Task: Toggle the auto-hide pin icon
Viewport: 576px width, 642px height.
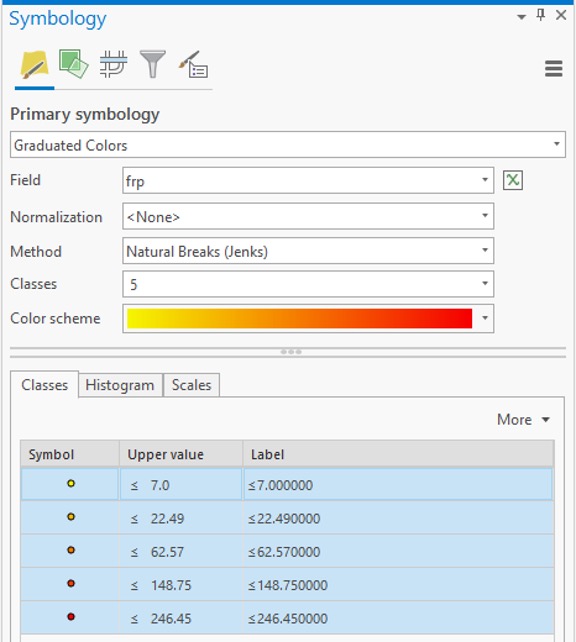Action: coord(541,16)
